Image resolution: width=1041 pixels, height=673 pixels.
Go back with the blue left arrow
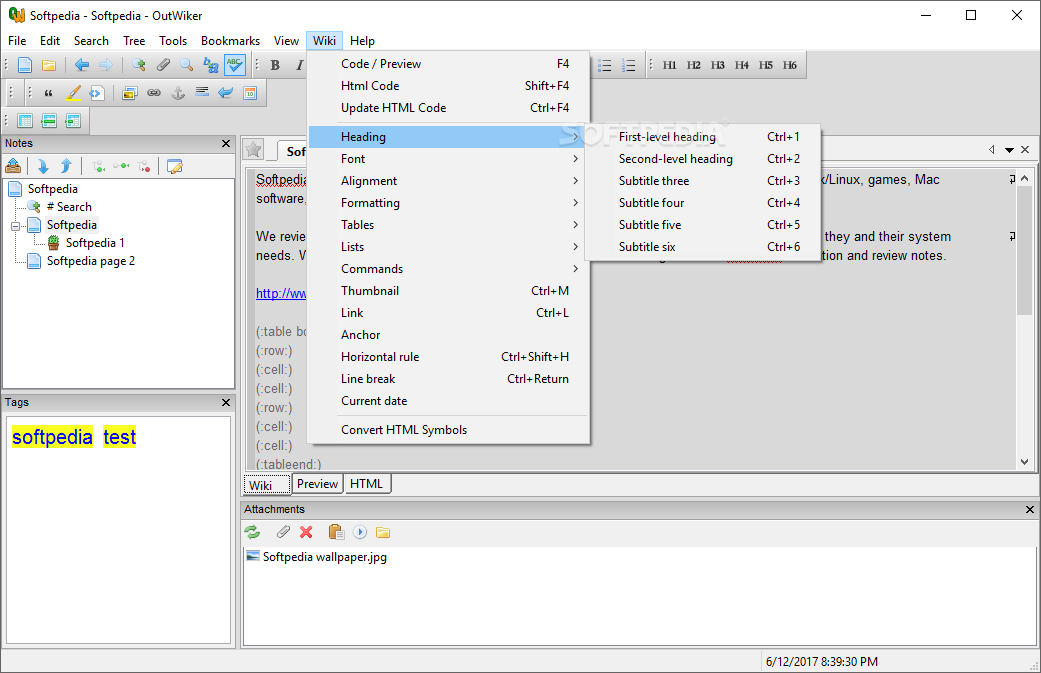(82, 65)
